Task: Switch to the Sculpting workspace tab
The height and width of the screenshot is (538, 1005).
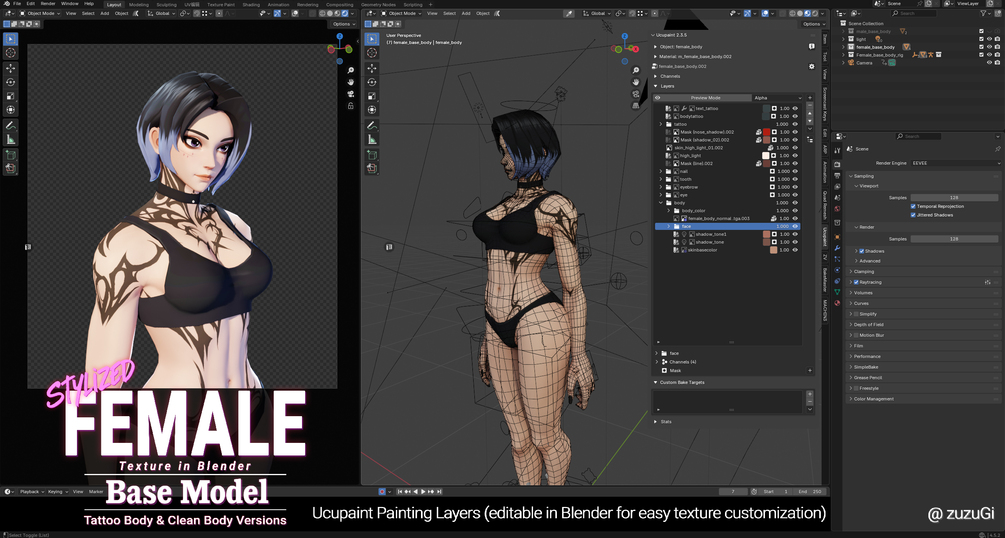Action: 167,4
